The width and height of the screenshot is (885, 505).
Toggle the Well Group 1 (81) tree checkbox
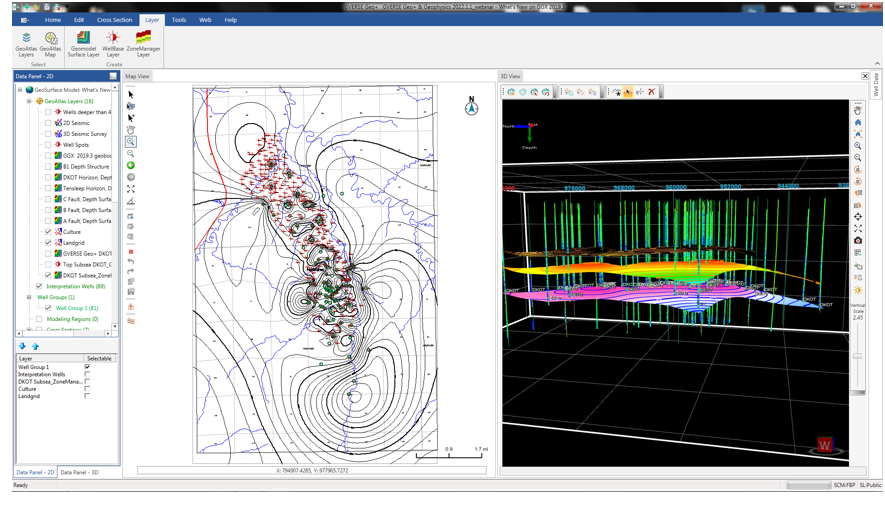[x=48, y=308]
